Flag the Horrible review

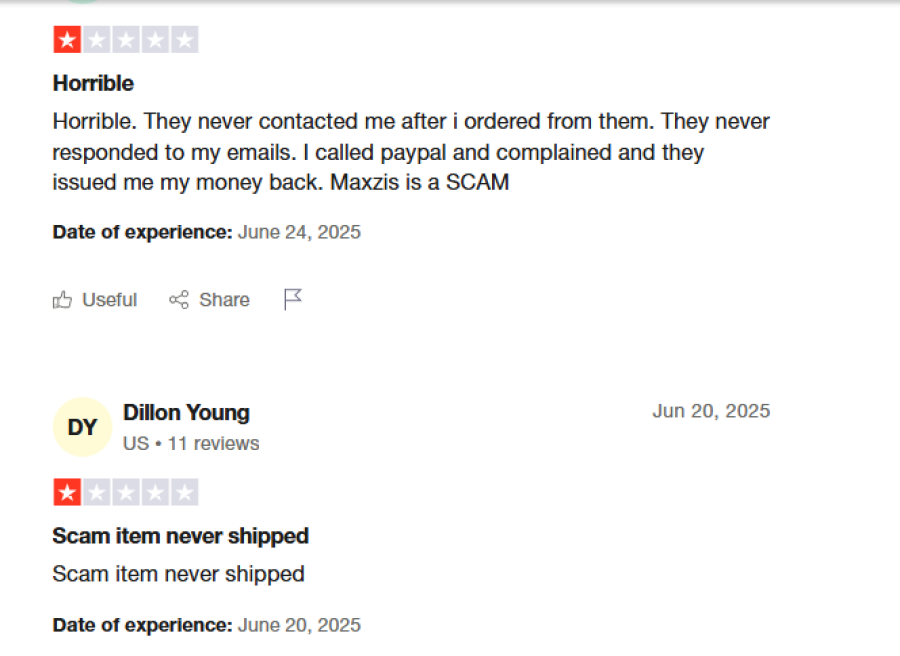[x=292, y=299]
